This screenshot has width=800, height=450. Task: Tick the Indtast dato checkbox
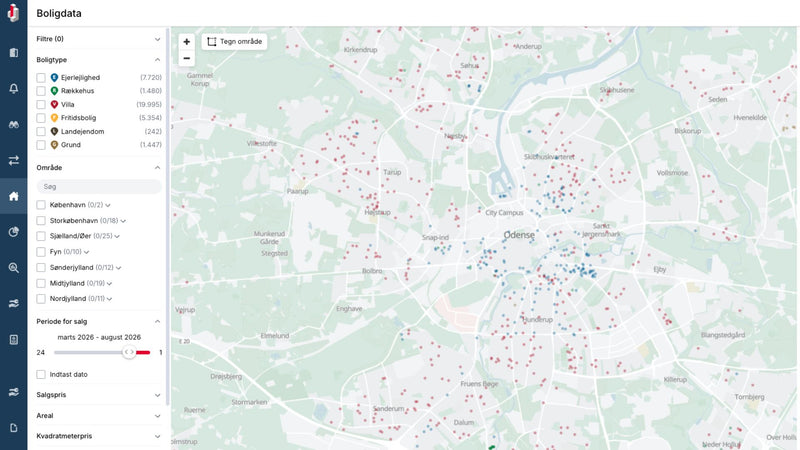[x=41, y=374]
